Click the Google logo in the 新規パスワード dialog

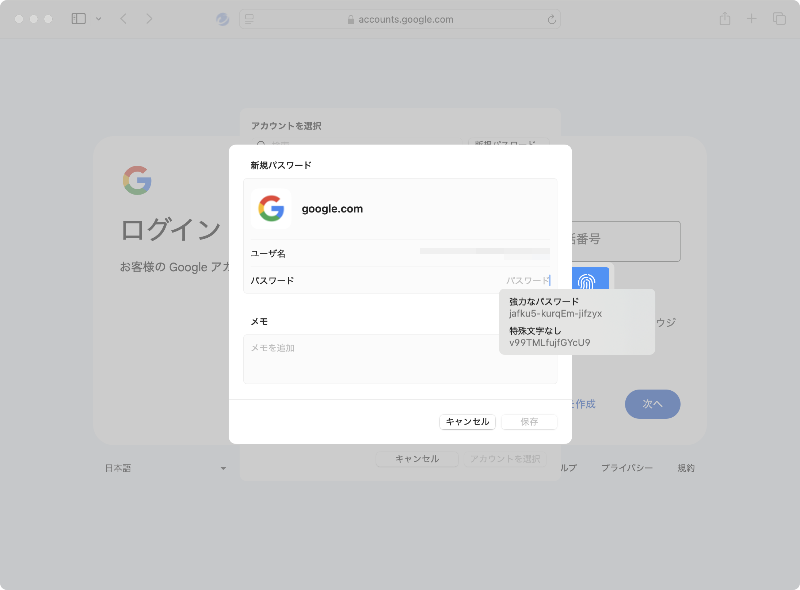(271, 208)
